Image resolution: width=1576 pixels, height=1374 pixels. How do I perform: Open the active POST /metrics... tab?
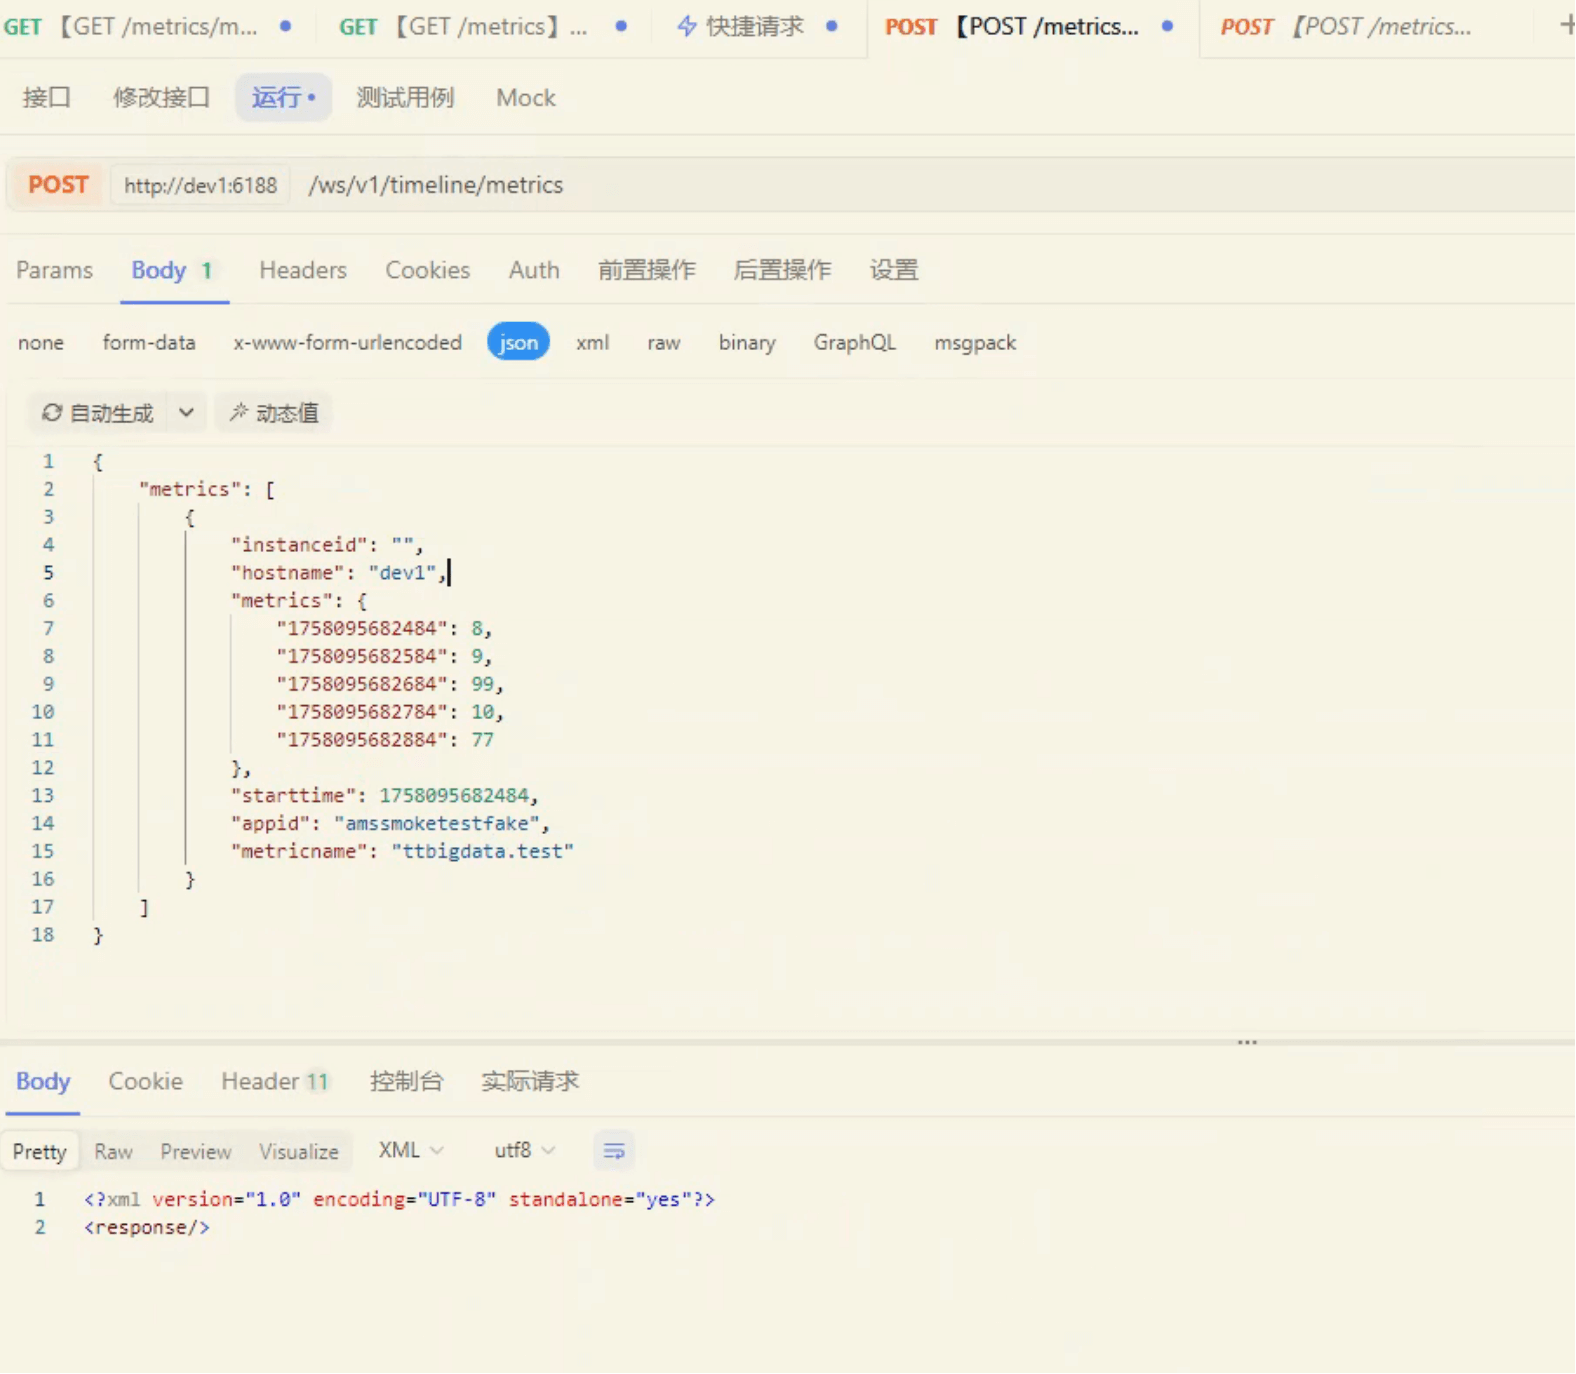click(x=1033, y=27)
